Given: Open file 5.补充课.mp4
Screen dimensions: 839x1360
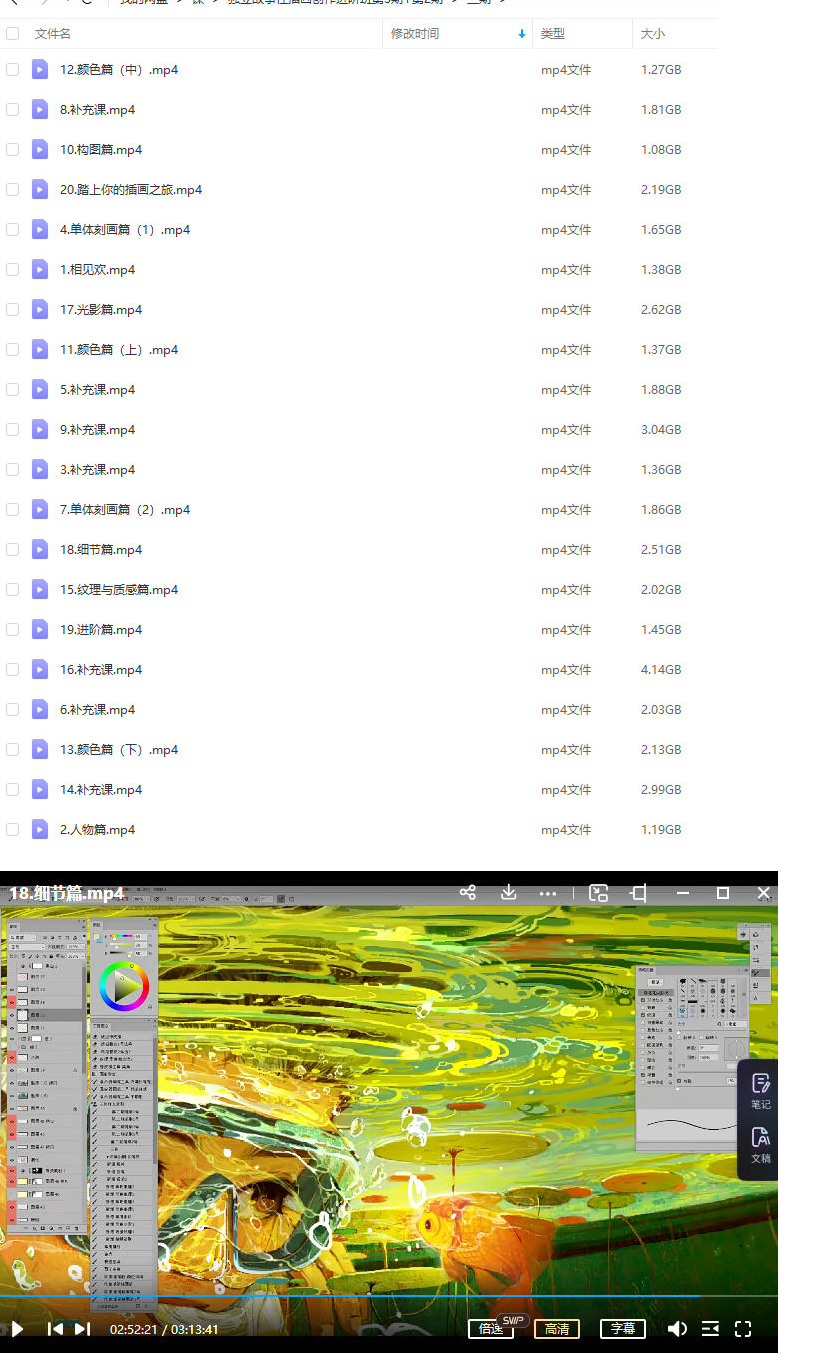Looking at the screenshot, I should coord(97,390).
